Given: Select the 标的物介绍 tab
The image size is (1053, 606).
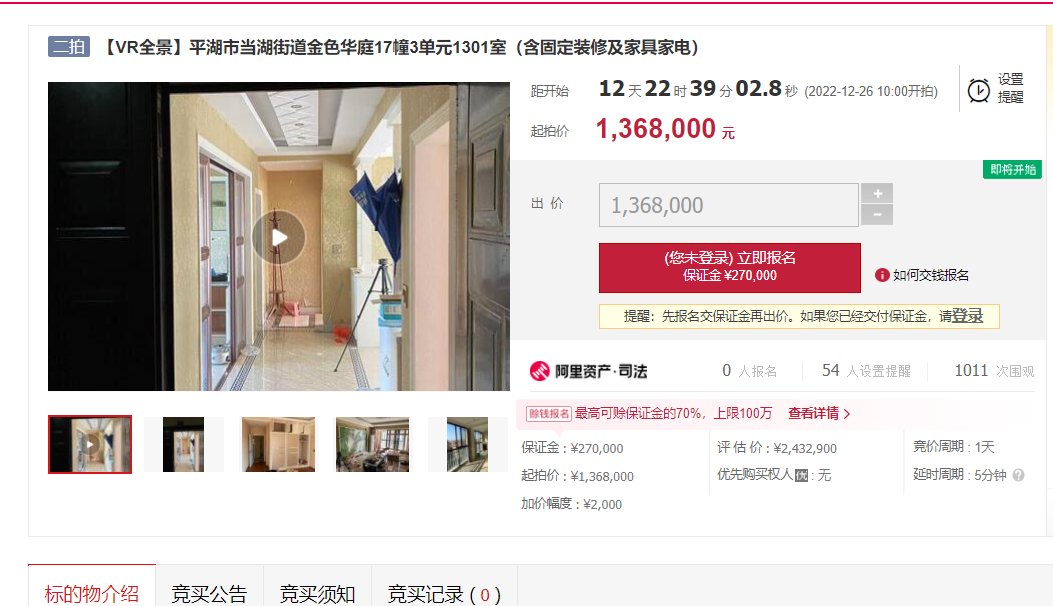Looking at the screenshot, I should [x=92, y=594].
